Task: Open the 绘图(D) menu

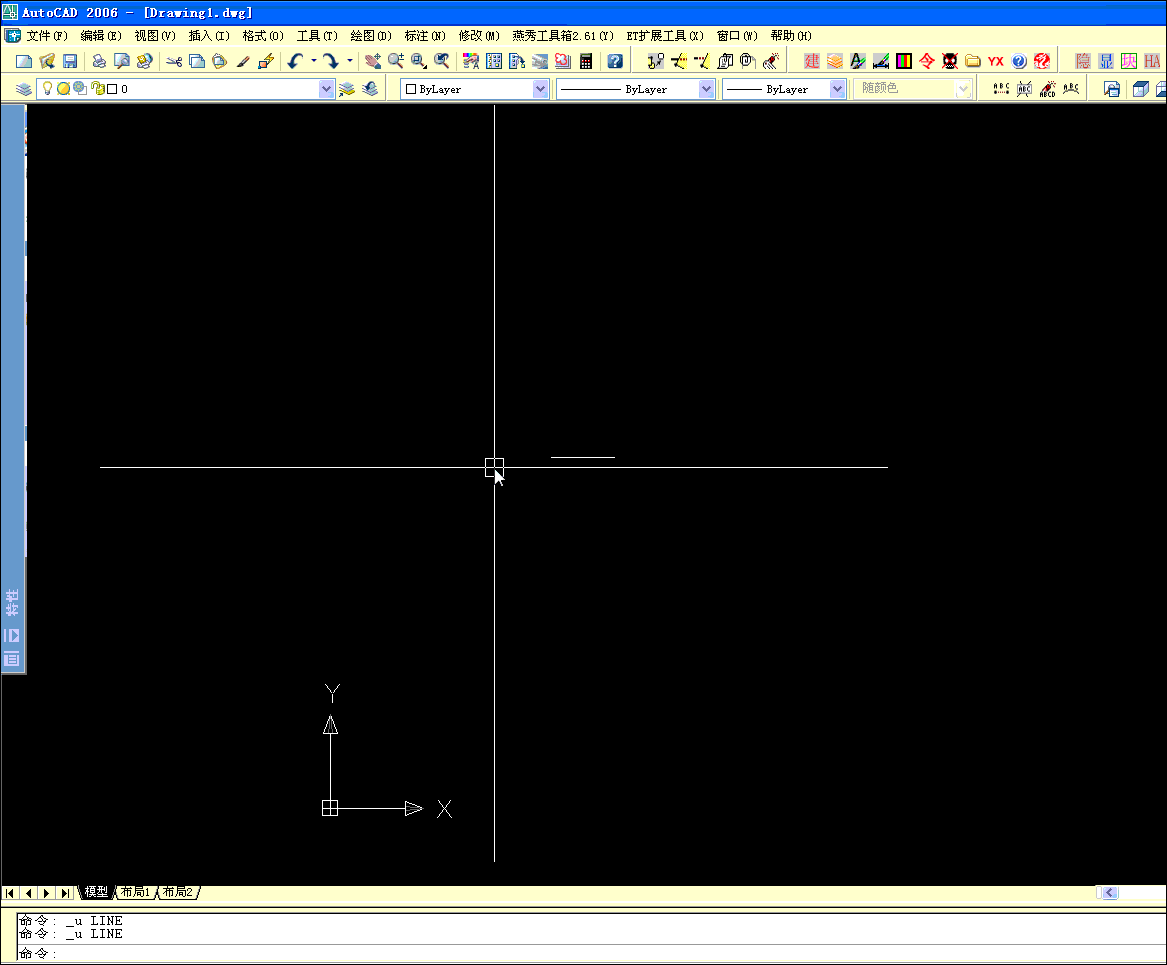Action: tap(371, 36)
